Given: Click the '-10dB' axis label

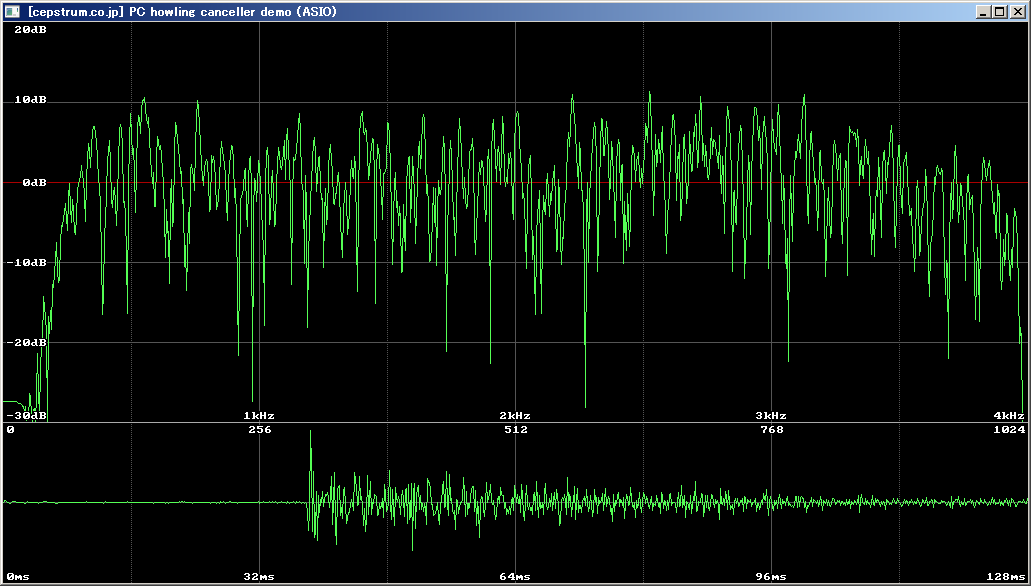Looking at the screenshot, I should point(26,262).
